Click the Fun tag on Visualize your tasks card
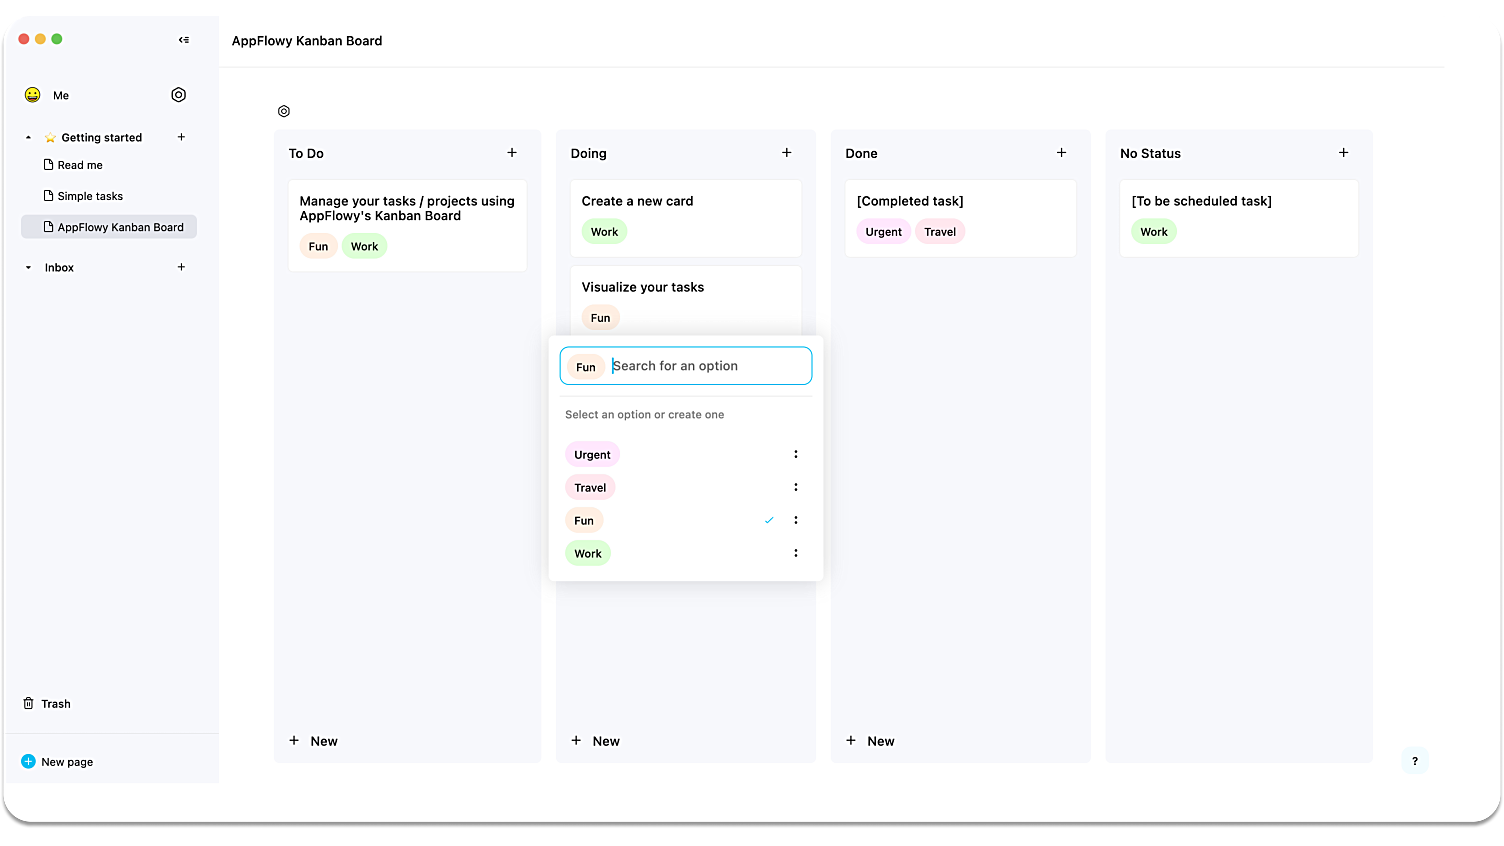 coord(600,318)
